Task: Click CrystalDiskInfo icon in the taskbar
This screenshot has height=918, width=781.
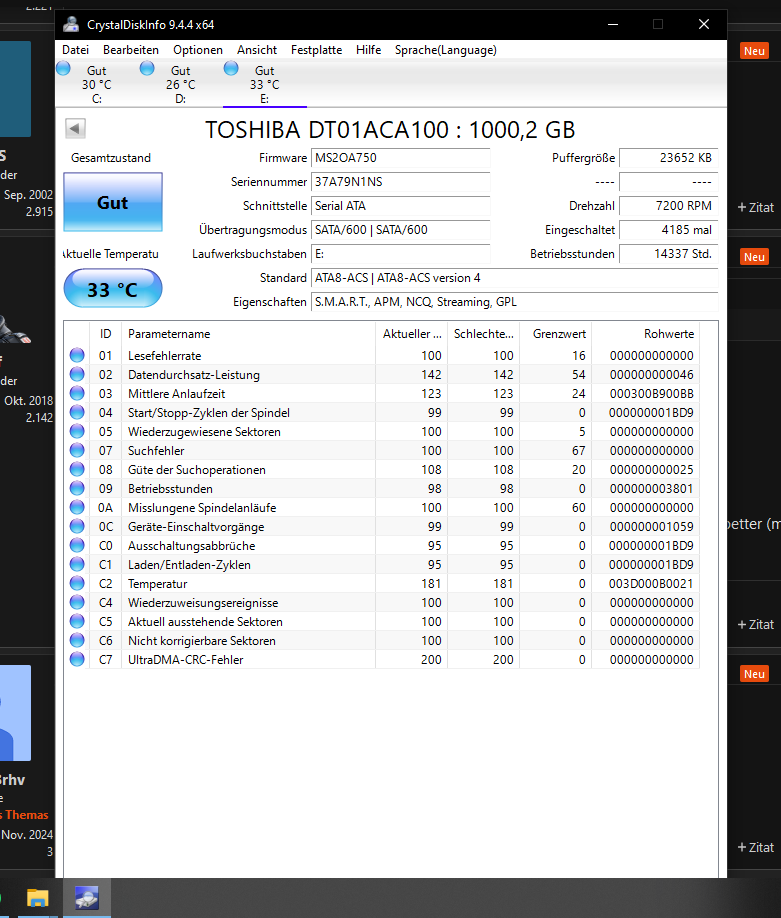Action: point(87,898)
